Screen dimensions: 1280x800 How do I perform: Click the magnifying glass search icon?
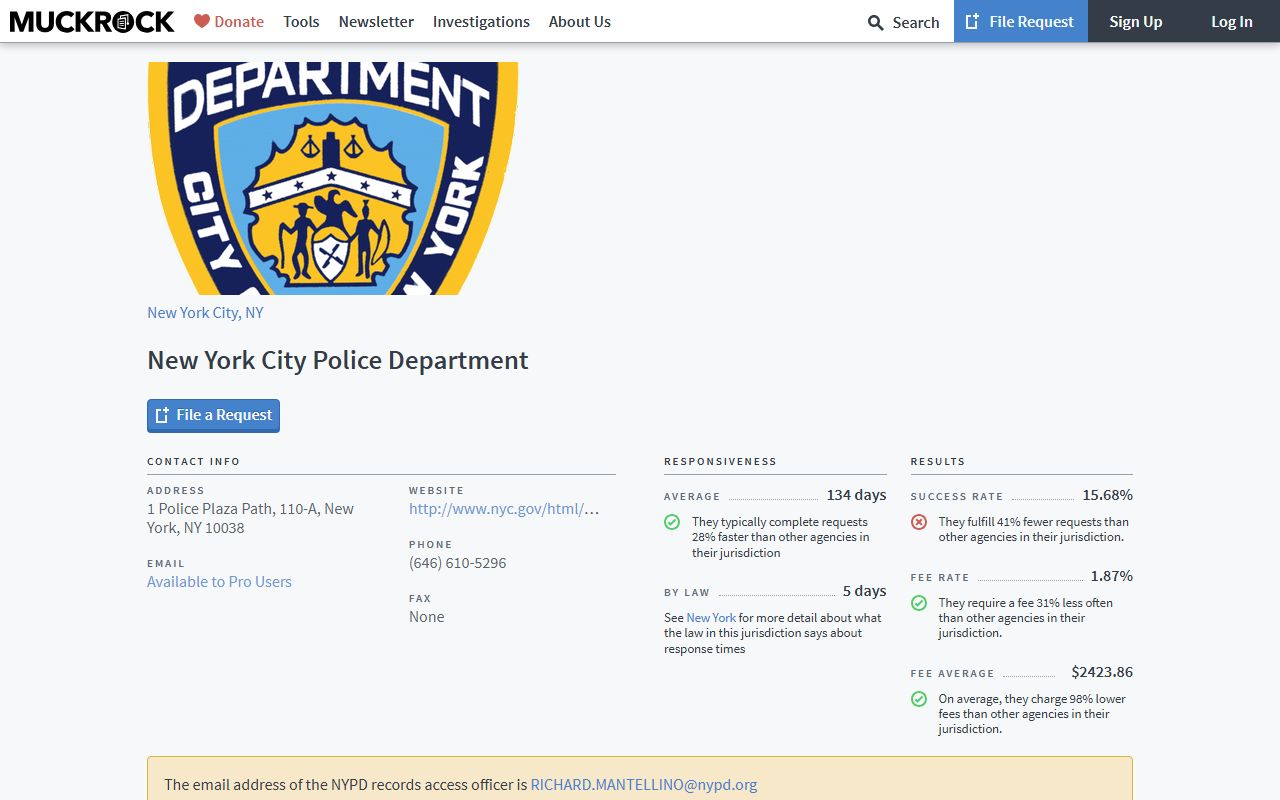point(876,22)
